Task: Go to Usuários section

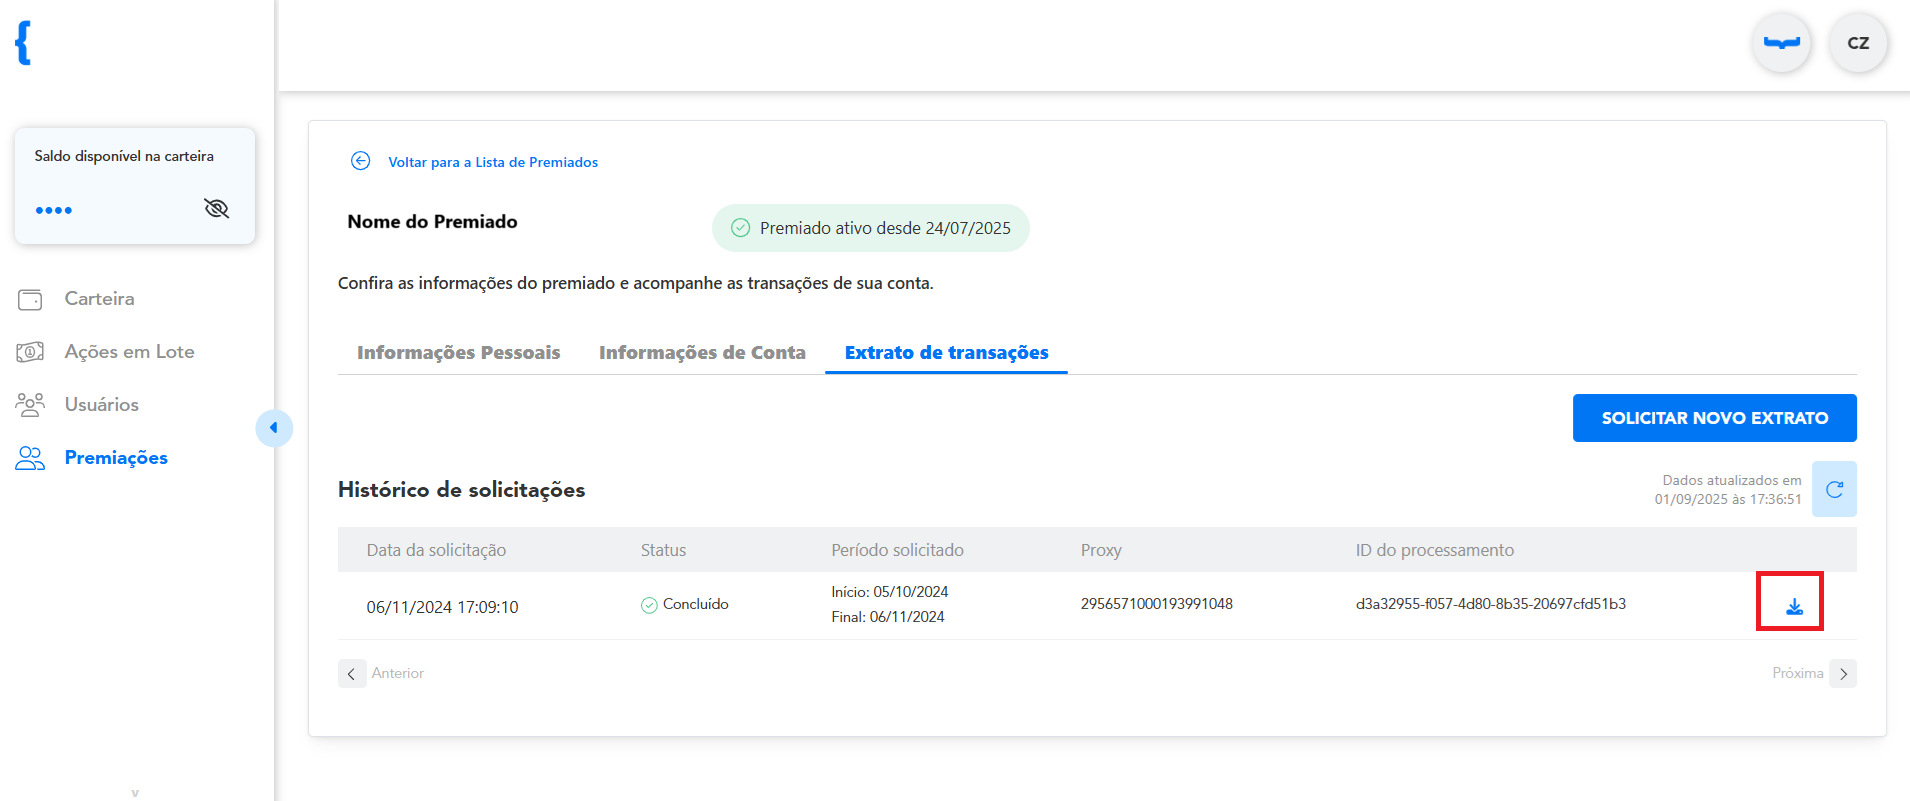Action: [x=101, y=404]
